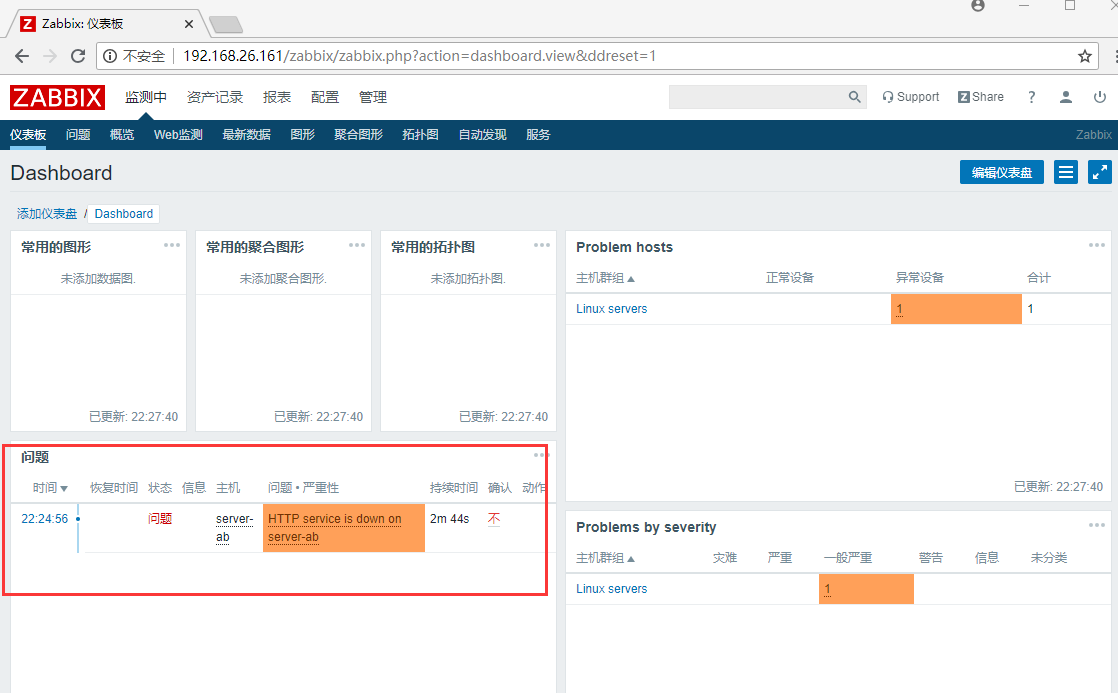1118x693 pixels.
Task: Open the Problems by severity widget menu
Action: point(1096,524)
